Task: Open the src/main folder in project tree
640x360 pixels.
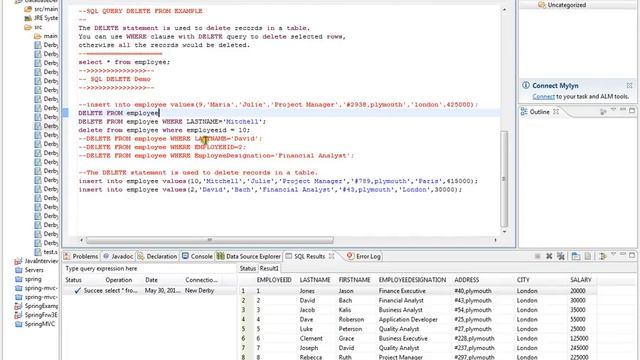Action: (x=41, y=9)
